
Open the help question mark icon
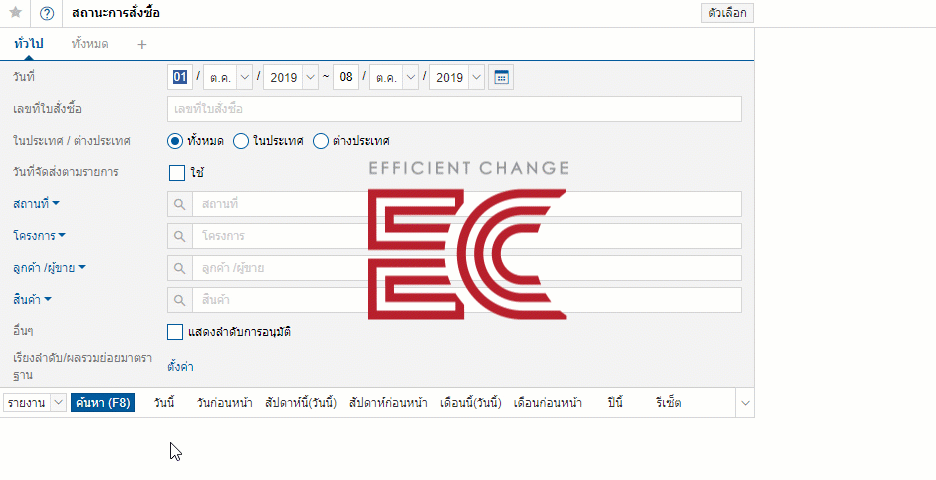(x=47, y=13)
